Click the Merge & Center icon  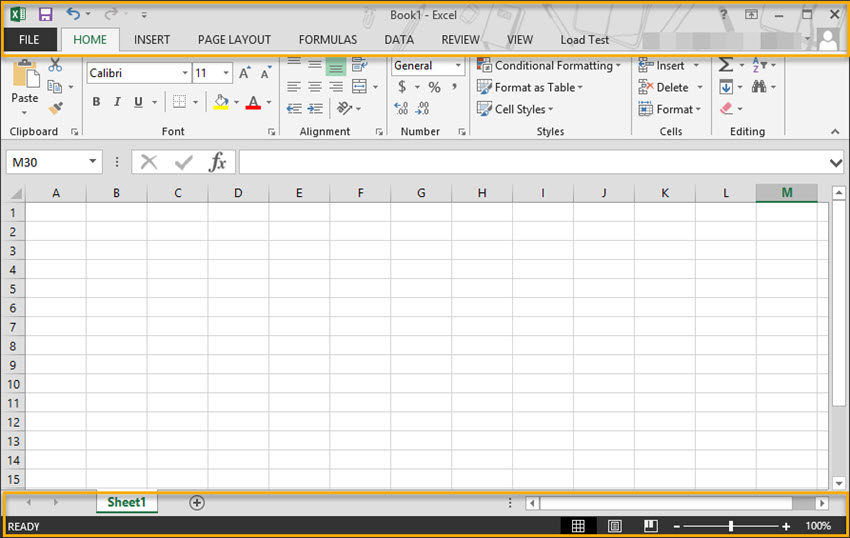coord(359,87)
